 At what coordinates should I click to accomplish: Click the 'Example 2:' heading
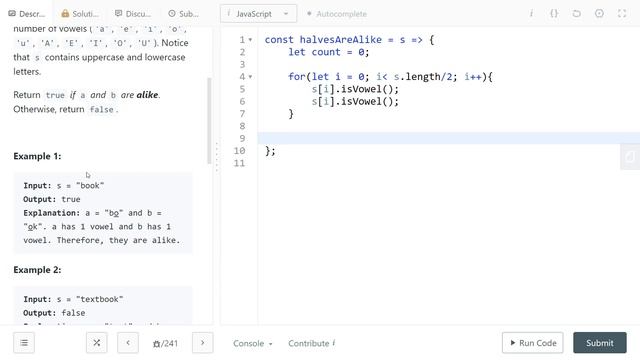coord(37,270)
